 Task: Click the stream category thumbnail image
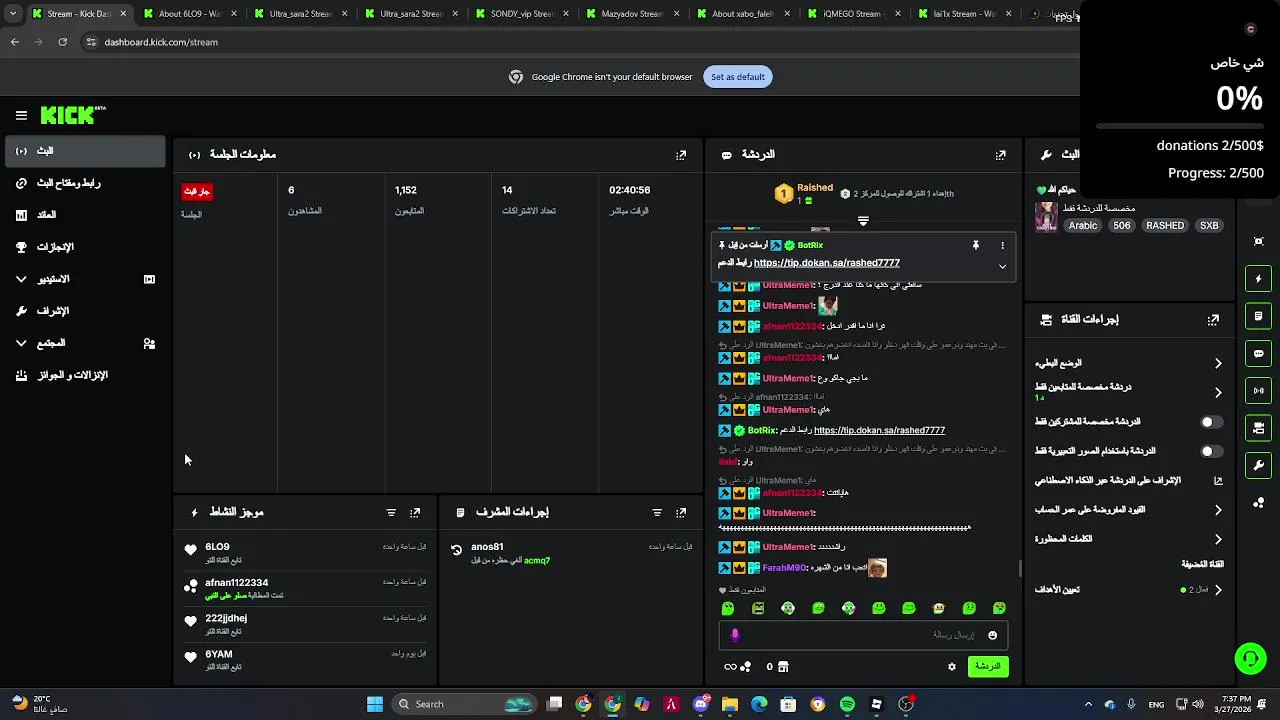click(1046, 217)
